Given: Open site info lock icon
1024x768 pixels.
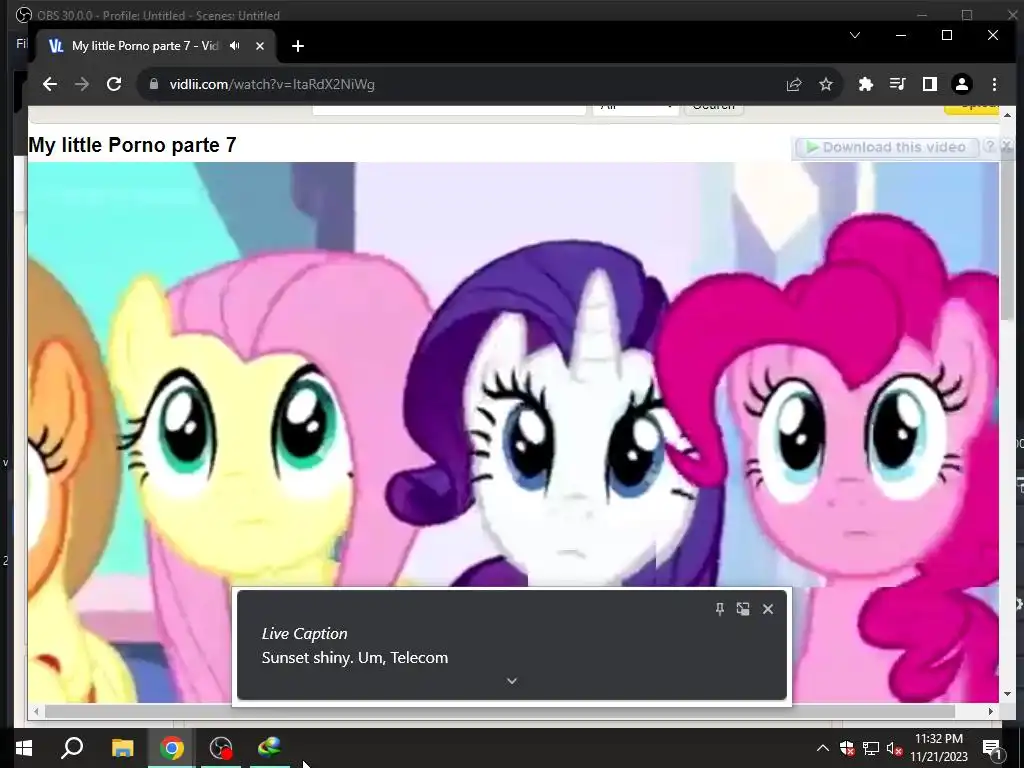Looking at the screenshot, I should 154,84.
